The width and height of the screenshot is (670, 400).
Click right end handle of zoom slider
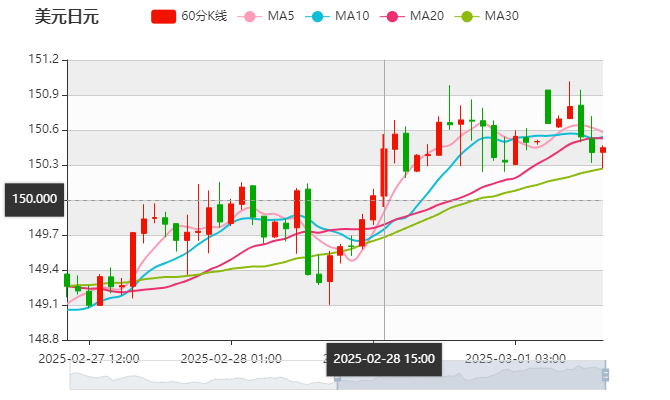(608, 375)
